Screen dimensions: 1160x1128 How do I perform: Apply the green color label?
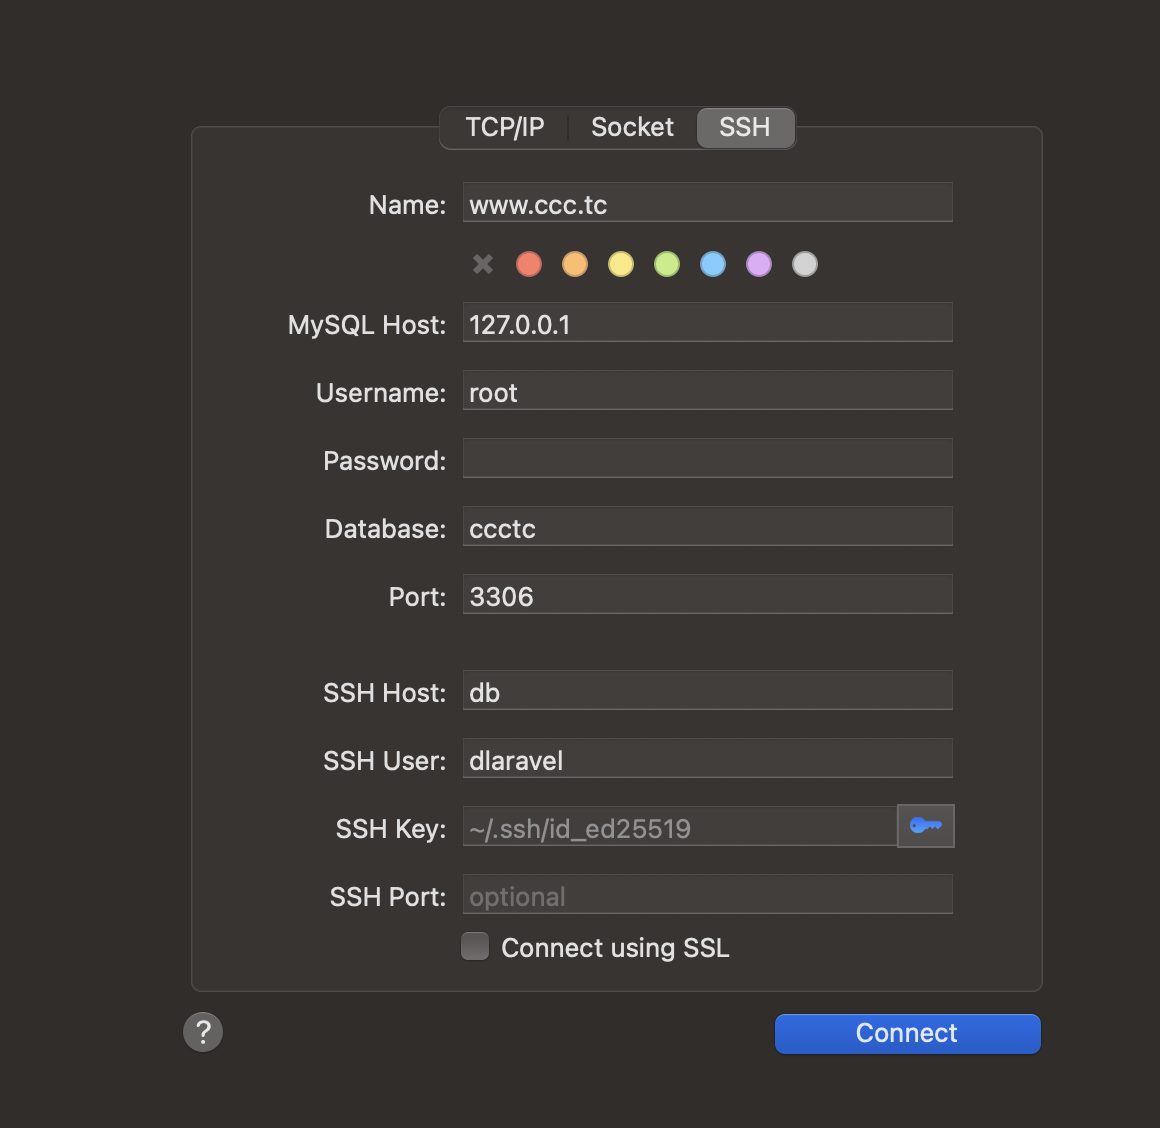click(667, 264)
